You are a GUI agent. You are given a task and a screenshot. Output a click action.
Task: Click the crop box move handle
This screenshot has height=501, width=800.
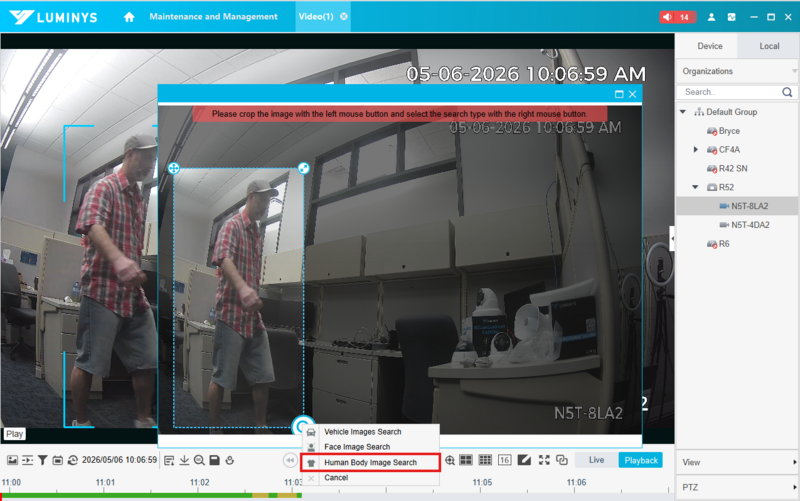click(173, 168)
